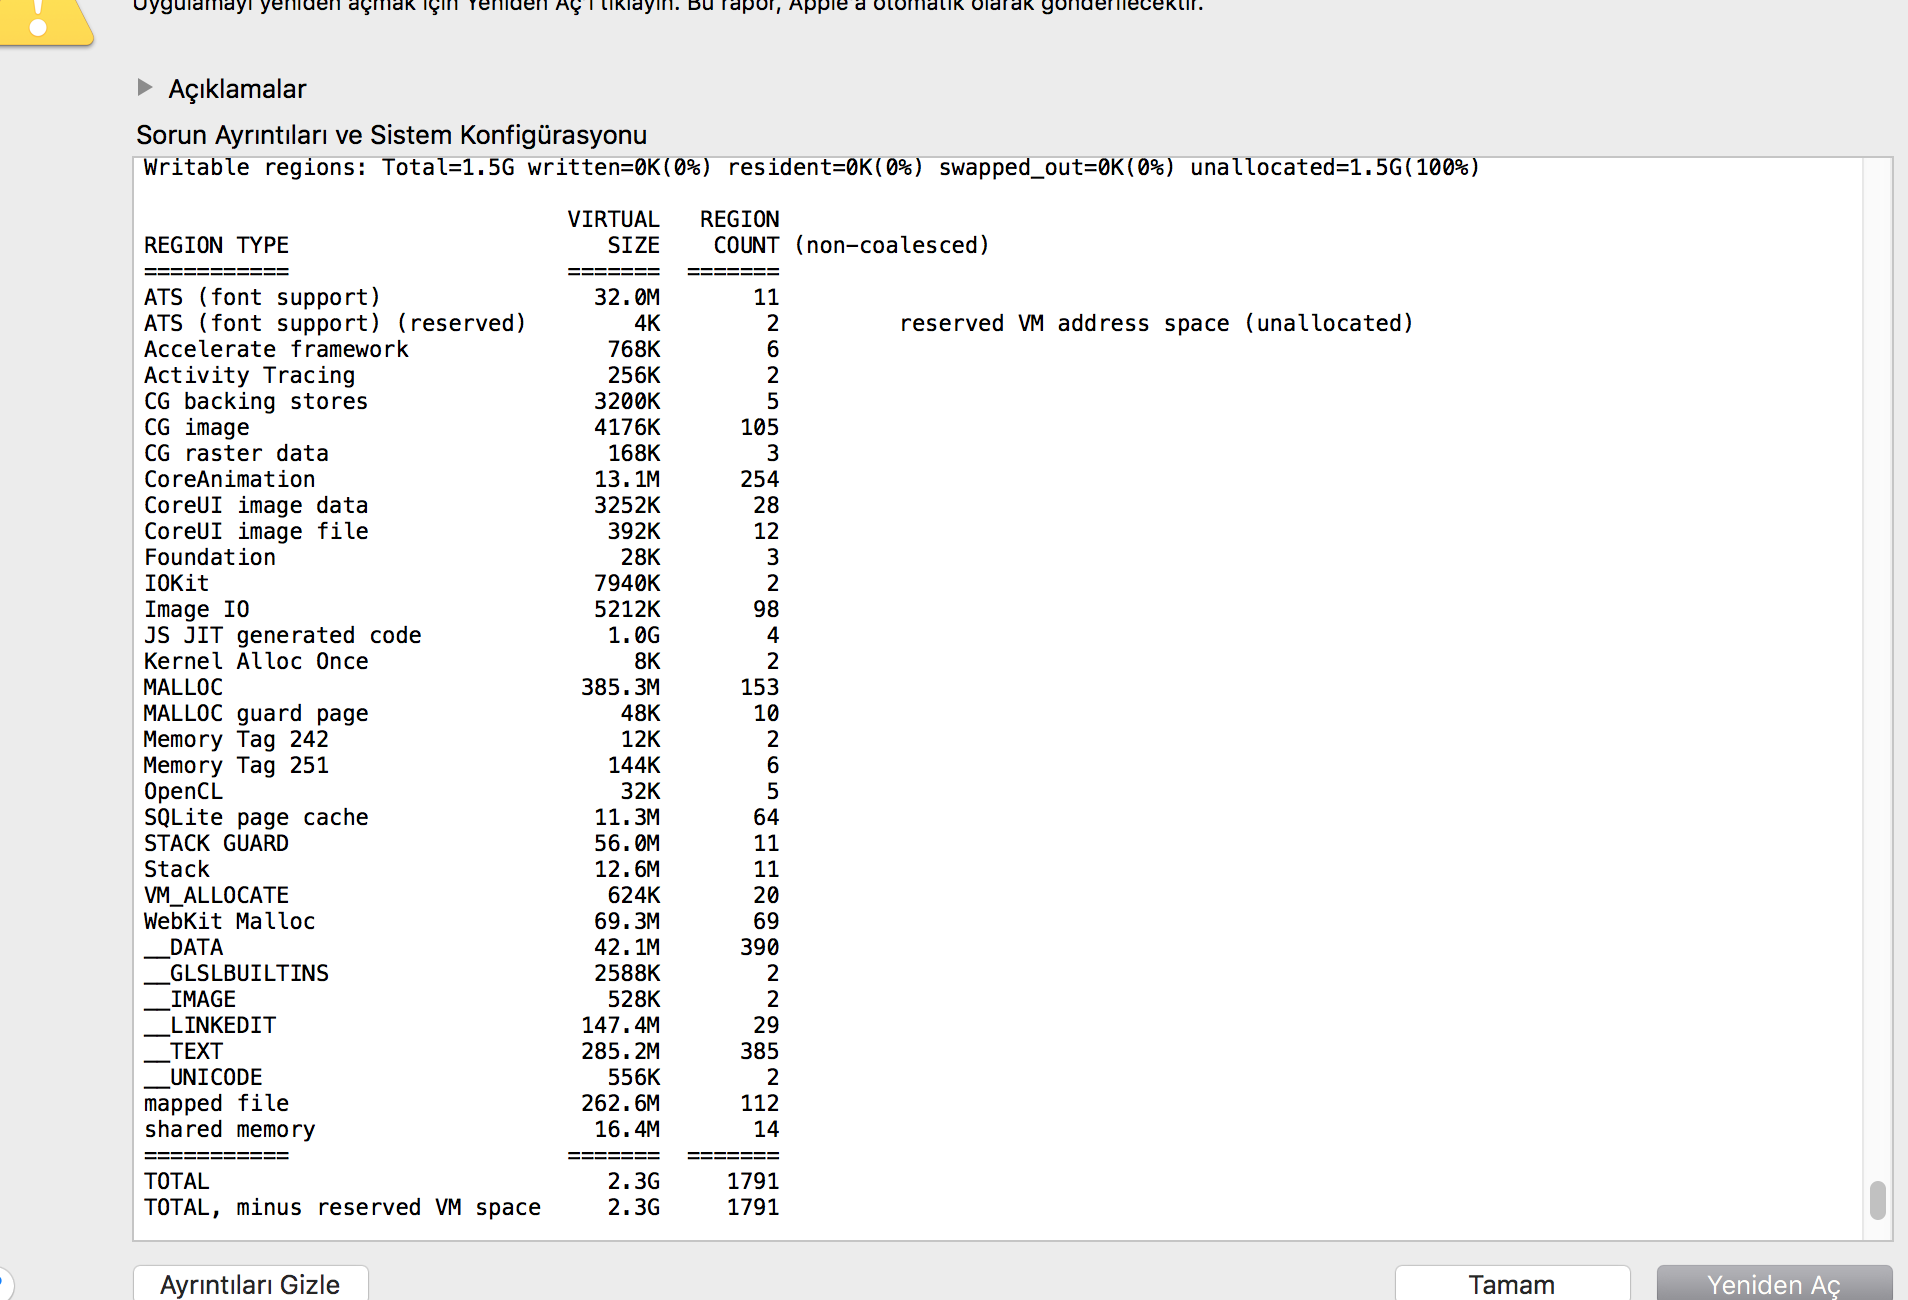Click the '__UNICODE' row
The height and width of the screenshot is (1300, 1908).
461,1077
